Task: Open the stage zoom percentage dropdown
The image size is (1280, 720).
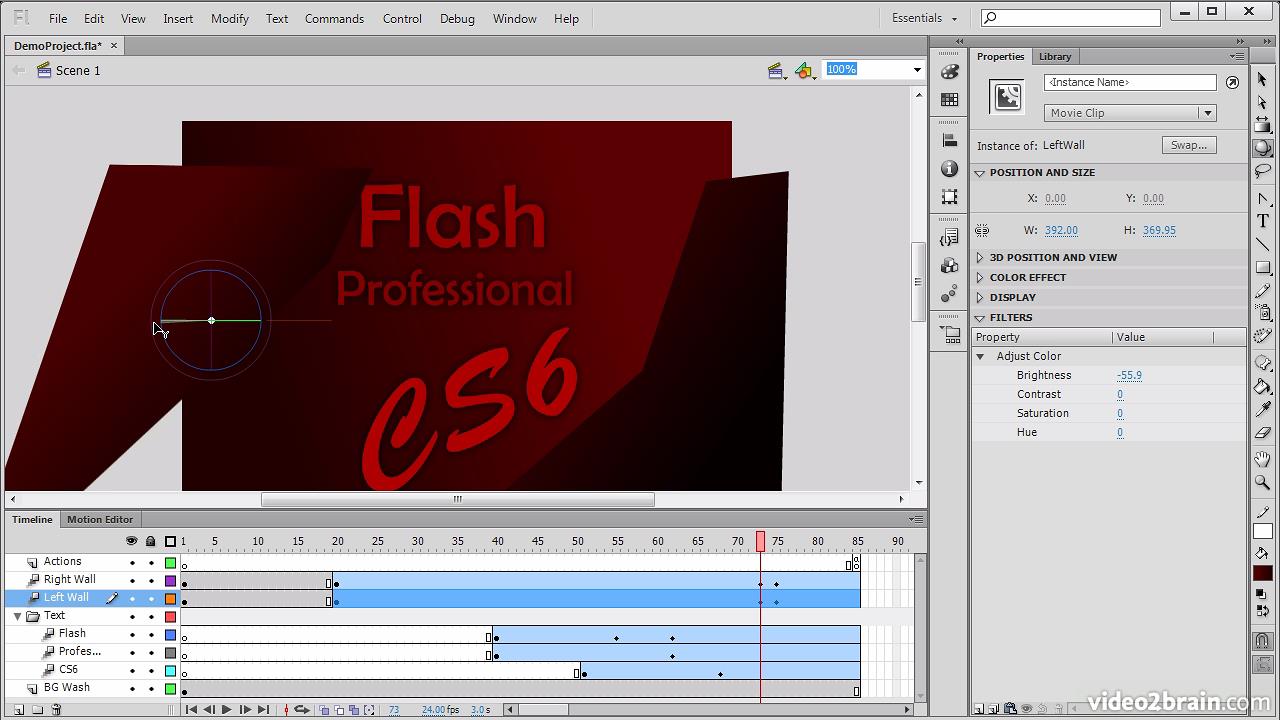Action: pos(917,69)
